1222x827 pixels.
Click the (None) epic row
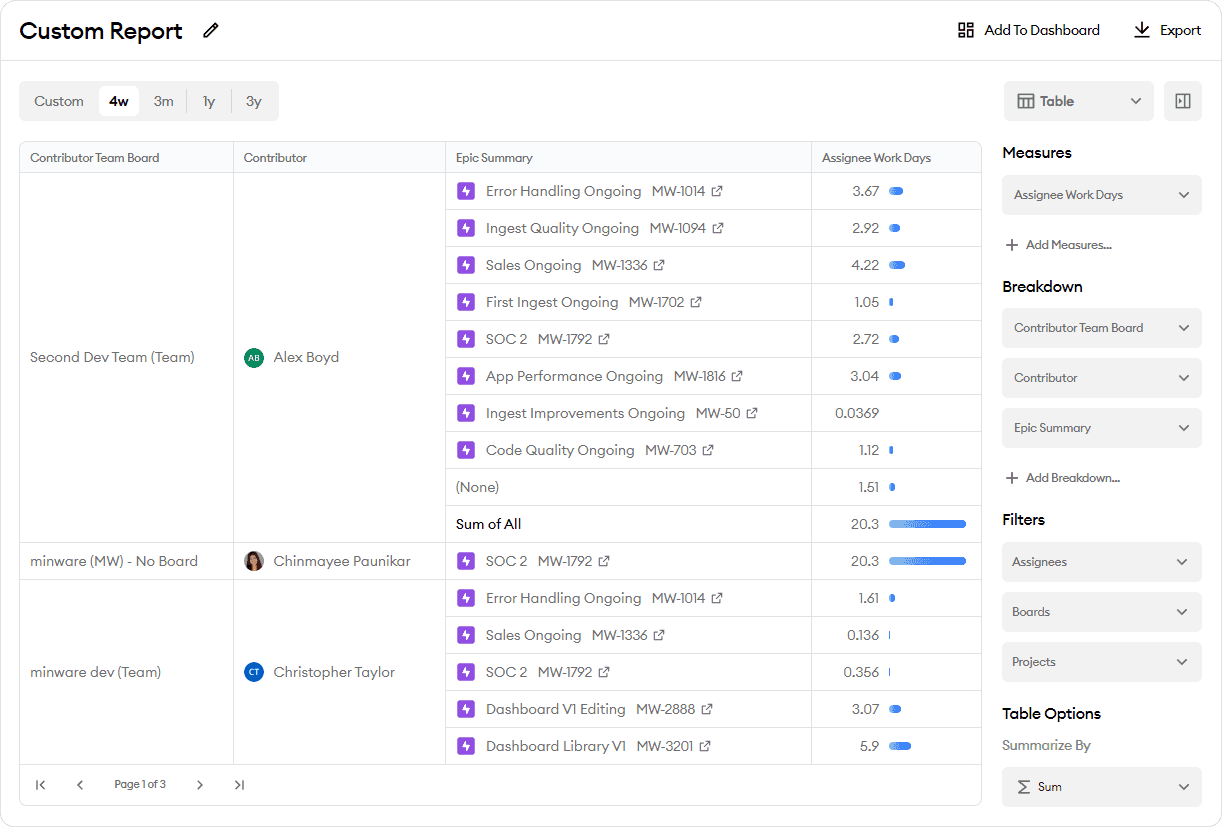click(x=628, y=487)
